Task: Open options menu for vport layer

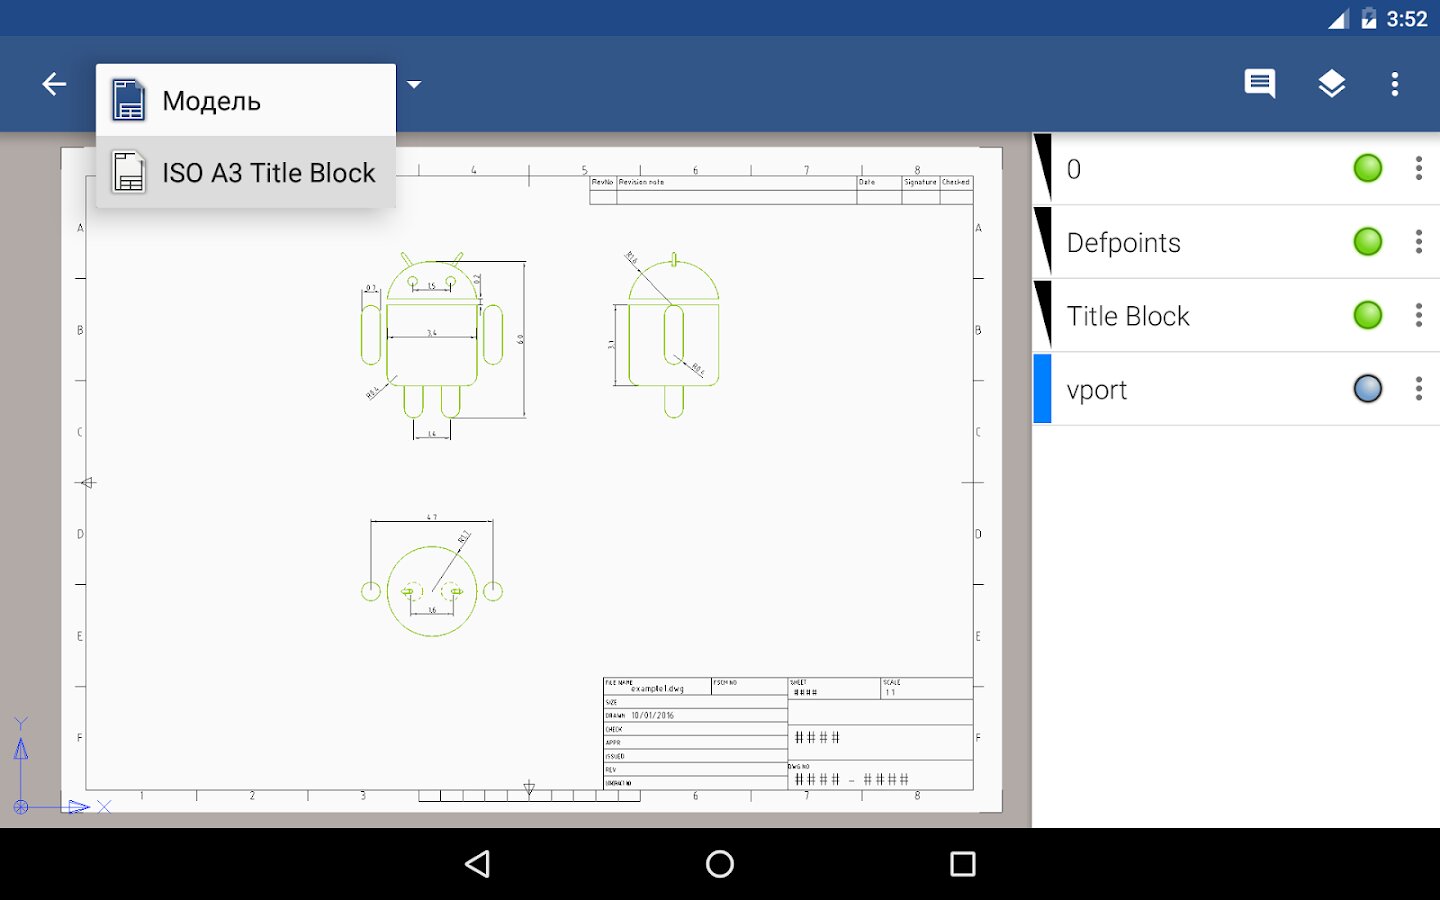Action: pyautogui.click(x=1419, y=388)
